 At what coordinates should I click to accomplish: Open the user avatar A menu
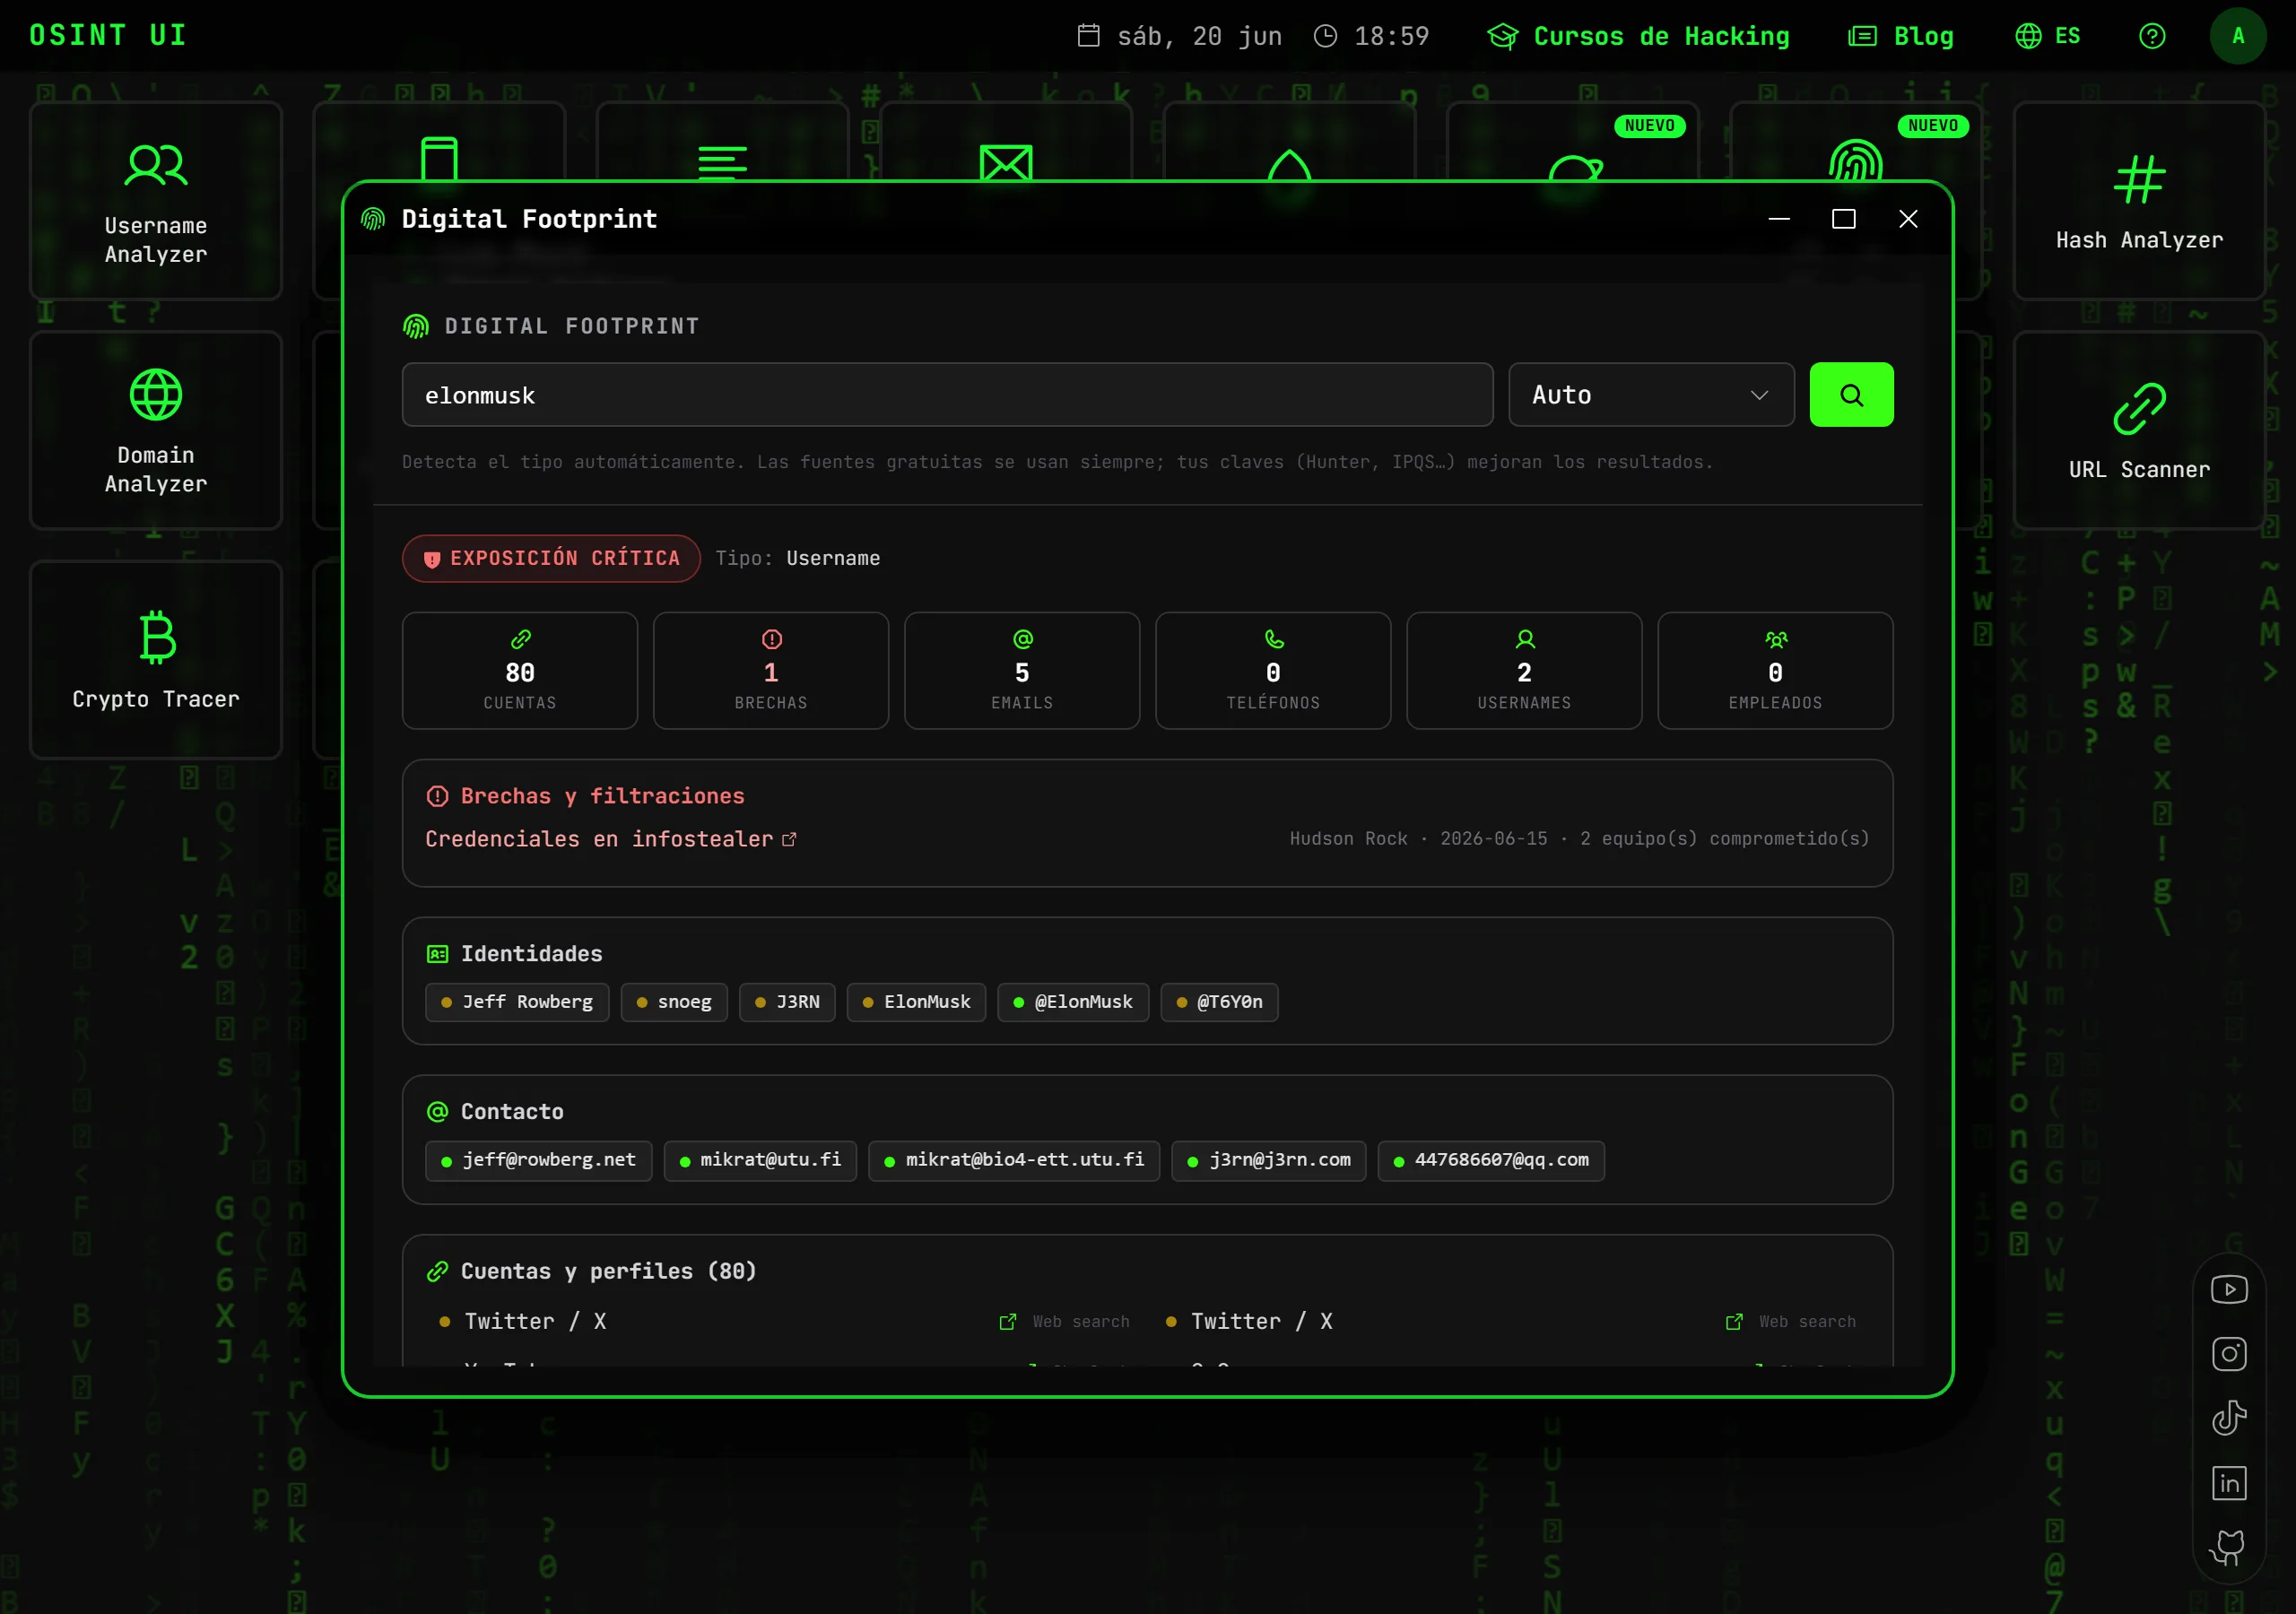pyautogui.click(x=2238, y=36)
